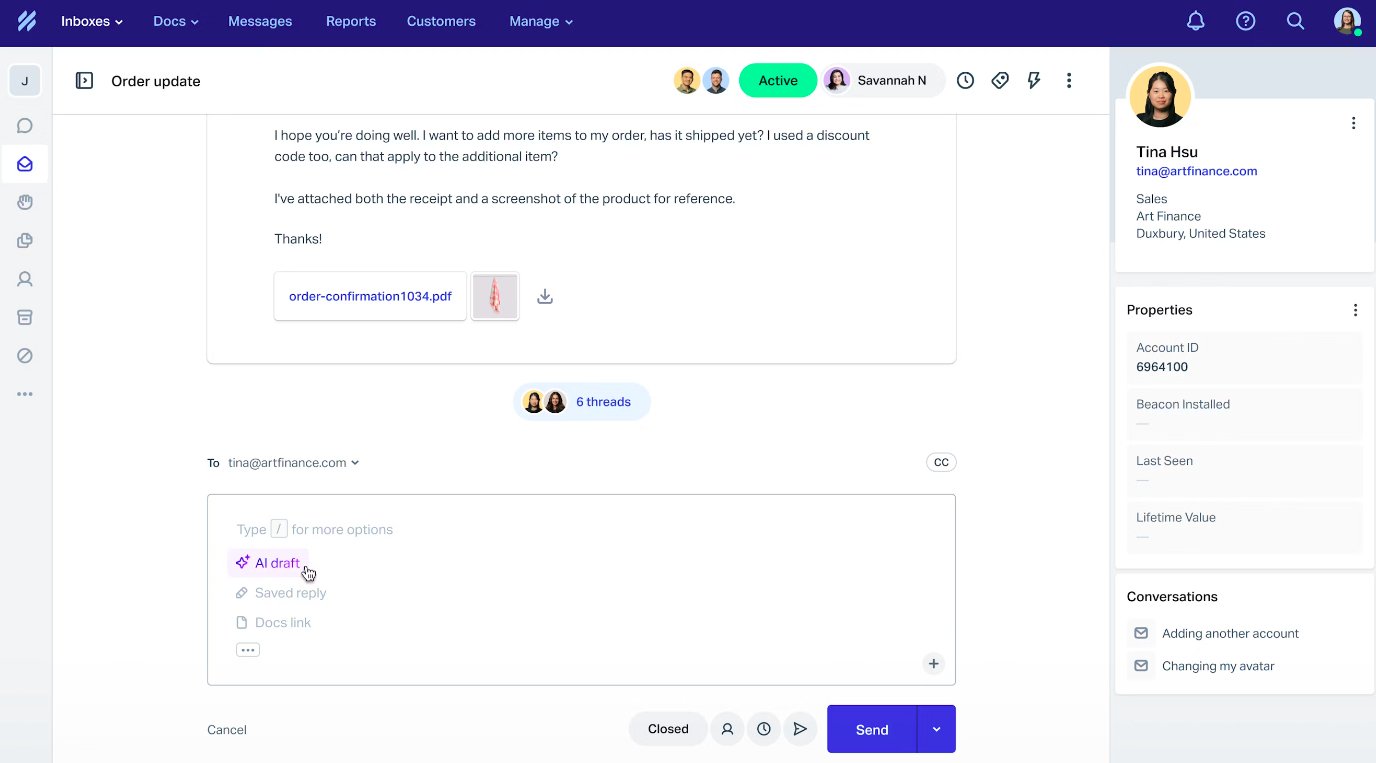Toggle assignee by clicking Savannah N chip
Viewport: 1376px width, 763px height.
(882, 80)
